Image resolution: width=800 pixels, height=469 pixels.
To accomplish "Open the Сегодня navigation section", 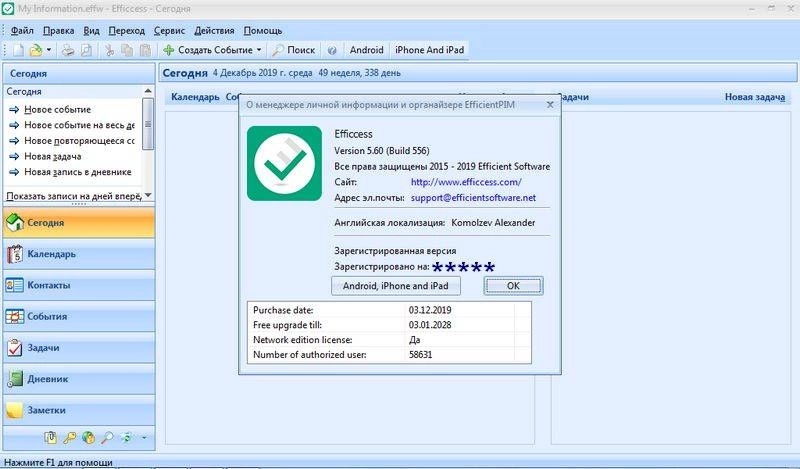I will pos(79,223).
